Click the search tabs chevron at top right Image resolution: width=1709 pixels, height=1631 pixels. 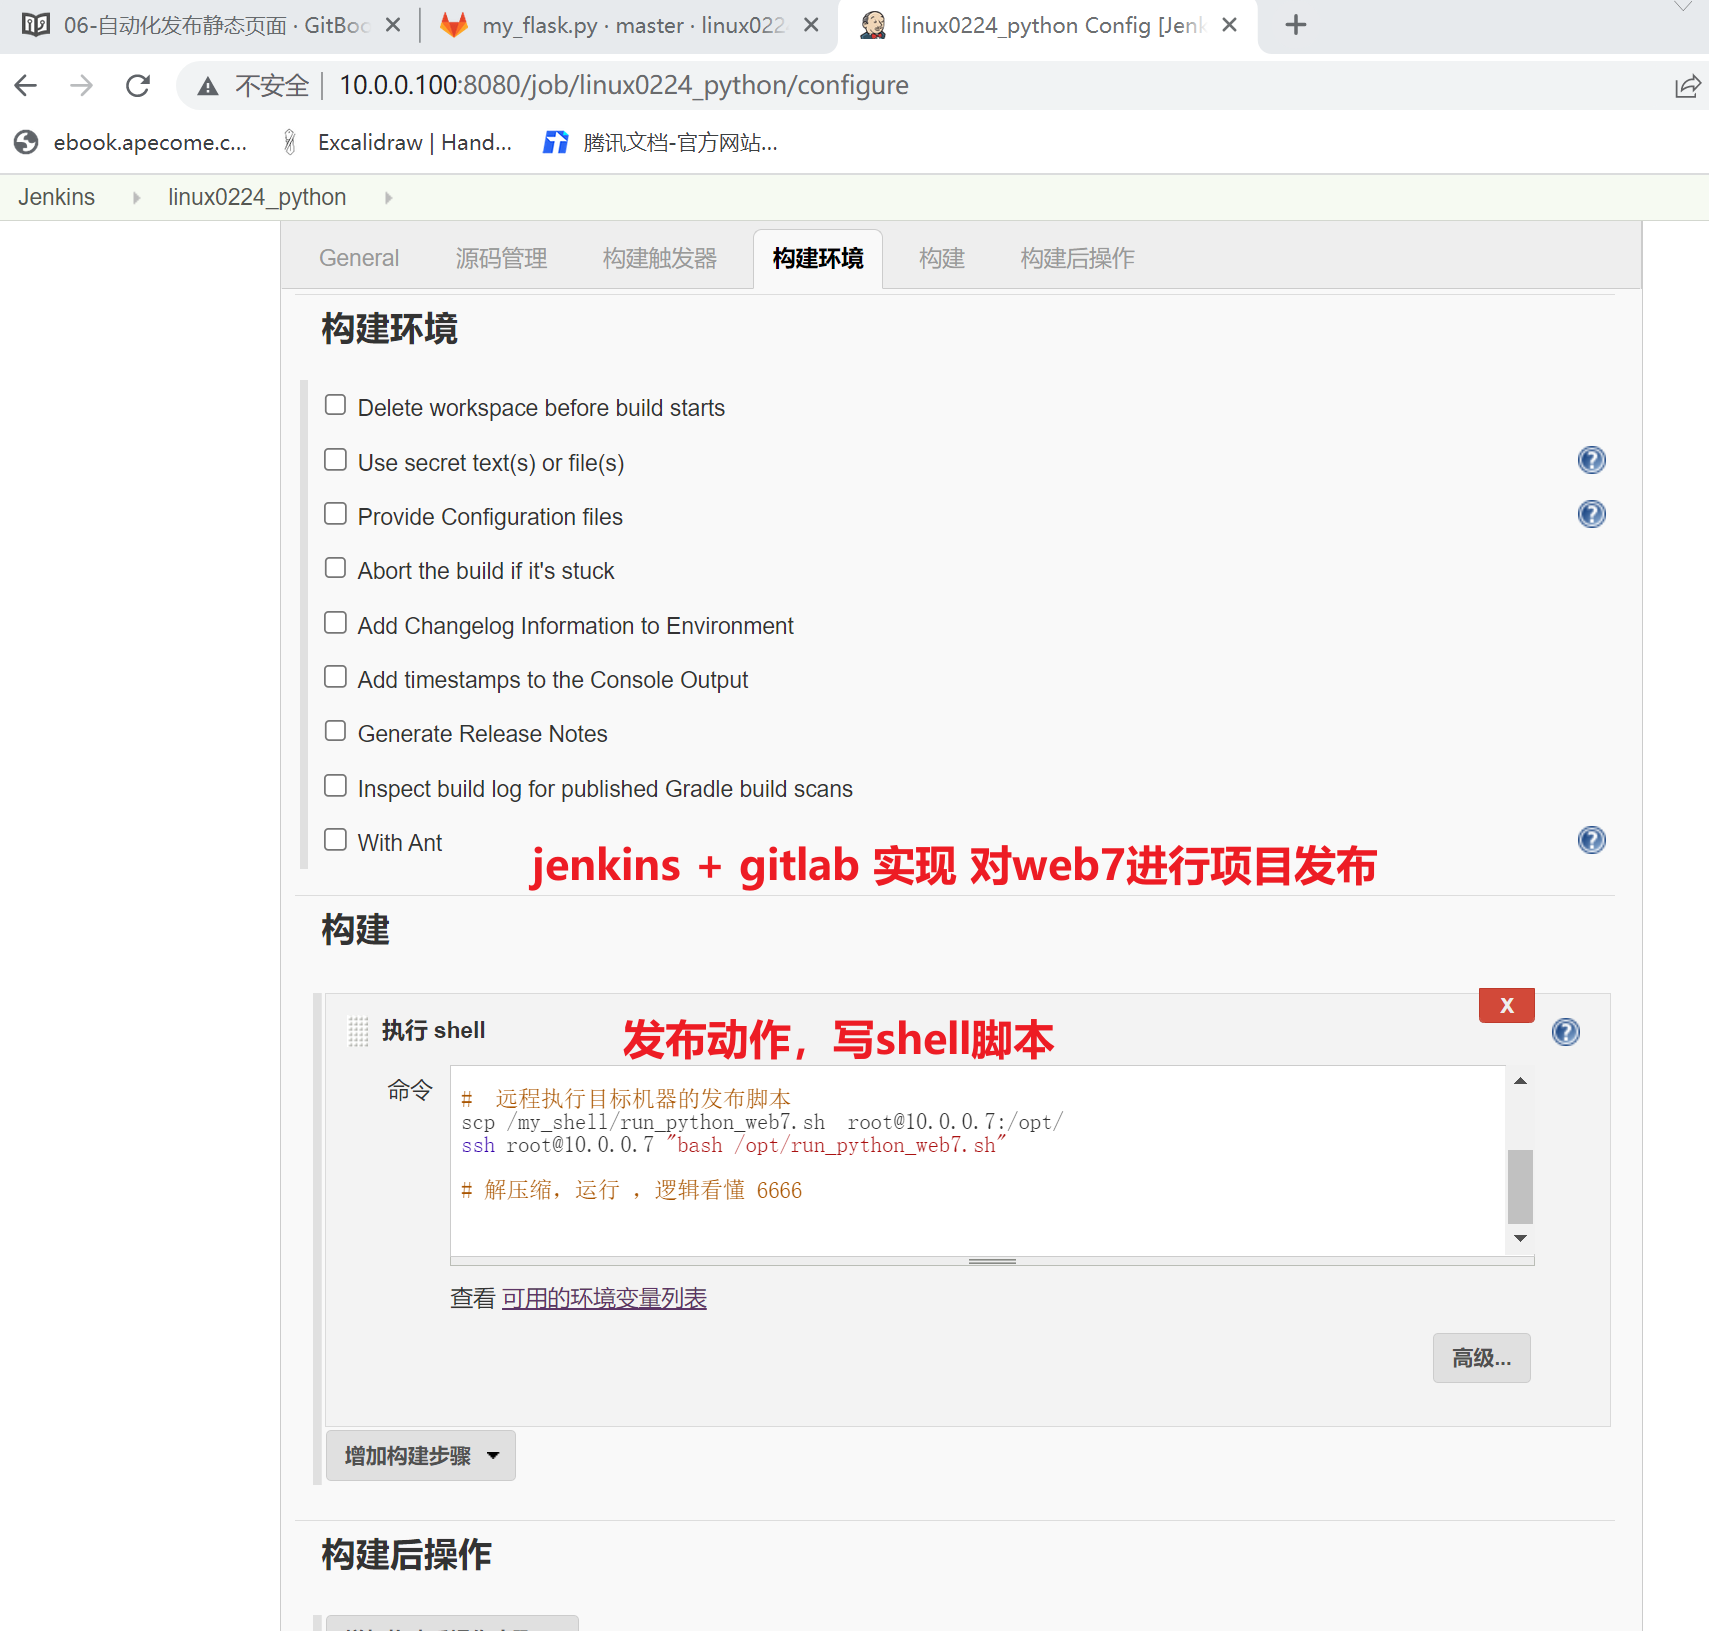click(1684, 7)
